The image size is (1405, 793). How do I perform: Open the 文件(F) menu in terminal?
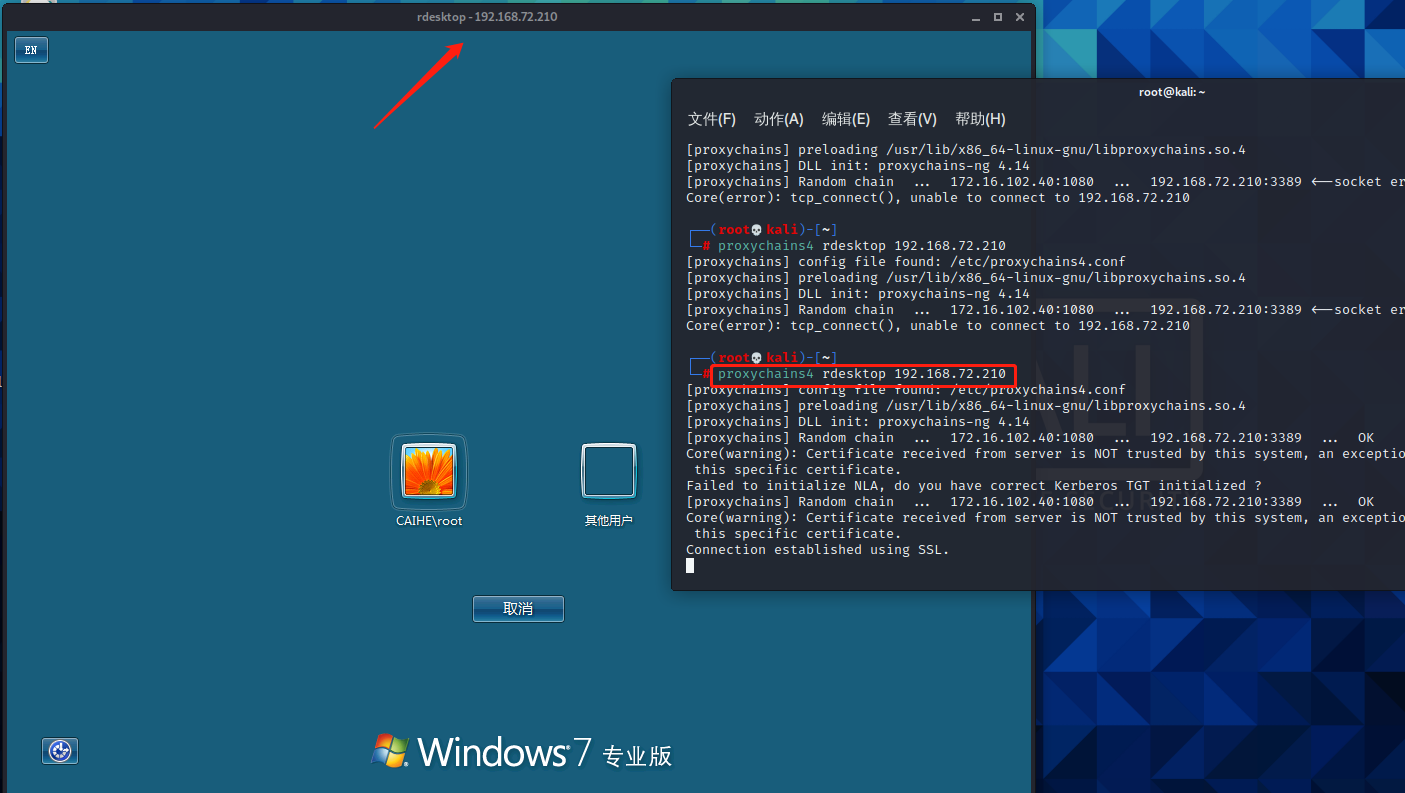[712, 119]
